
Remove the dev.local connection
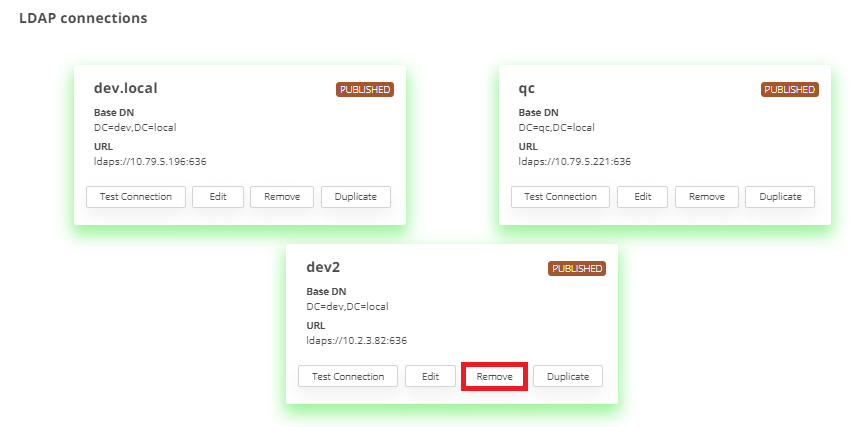pyautogui.click(x=282, y=197)
